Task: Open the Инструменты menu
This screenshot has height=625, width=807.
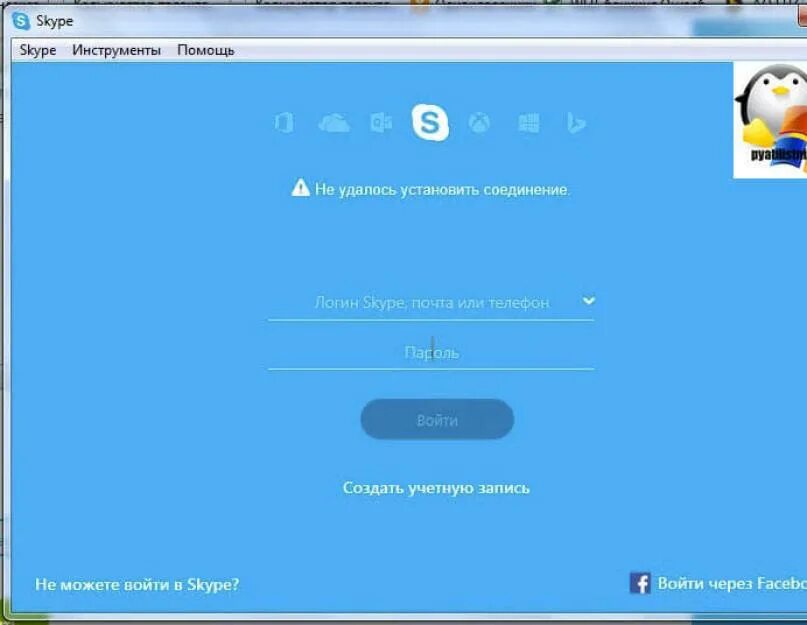Action: coord(116,50)
